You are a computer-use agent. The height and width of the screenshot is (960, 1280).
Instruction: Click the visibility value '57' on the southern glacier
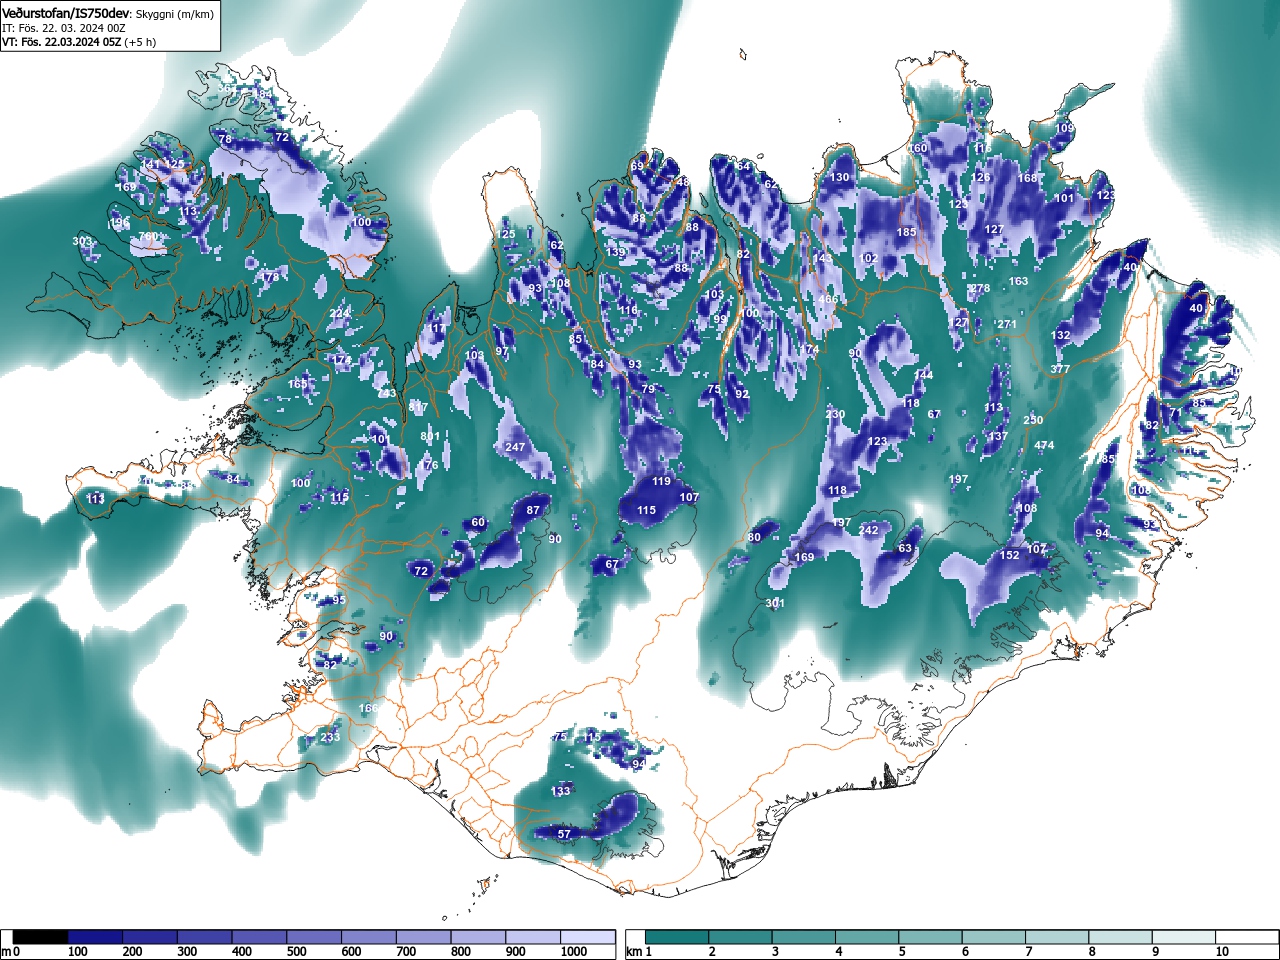click(x=564, y=834)
